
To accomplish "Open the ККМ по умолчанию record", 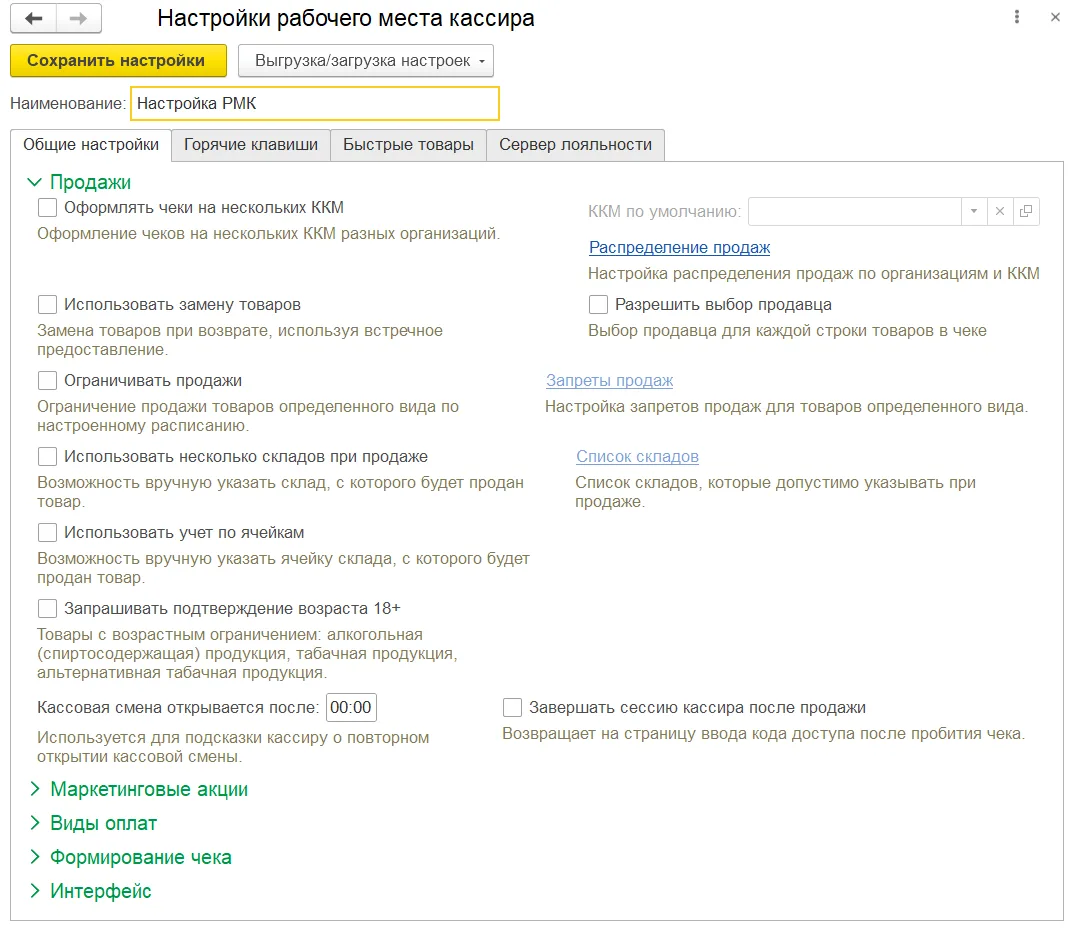I will [x=1026, y=211].
